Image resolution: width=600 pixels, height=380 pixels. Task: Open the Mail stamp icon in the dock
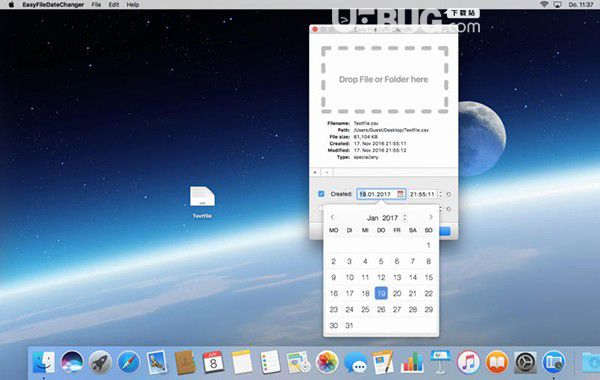click(157, 362)
